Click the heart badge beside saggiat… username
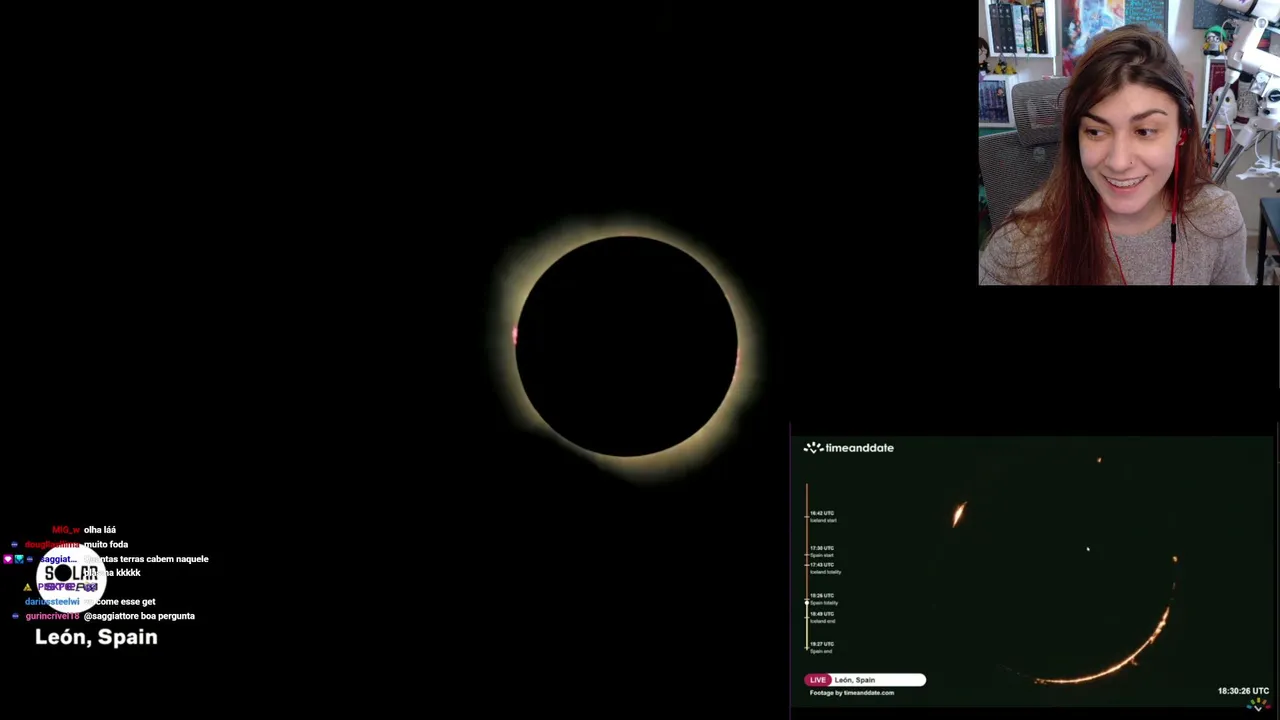The image size is (1280, 720). pos(8,559)
